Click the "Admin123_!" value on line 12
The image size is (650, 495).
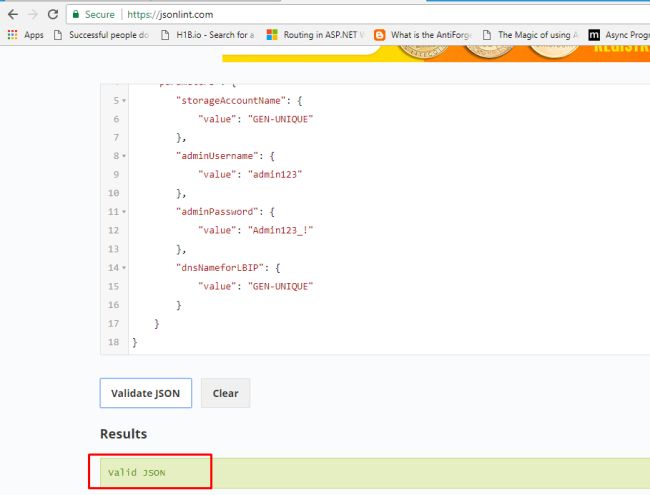pos(280,231)
